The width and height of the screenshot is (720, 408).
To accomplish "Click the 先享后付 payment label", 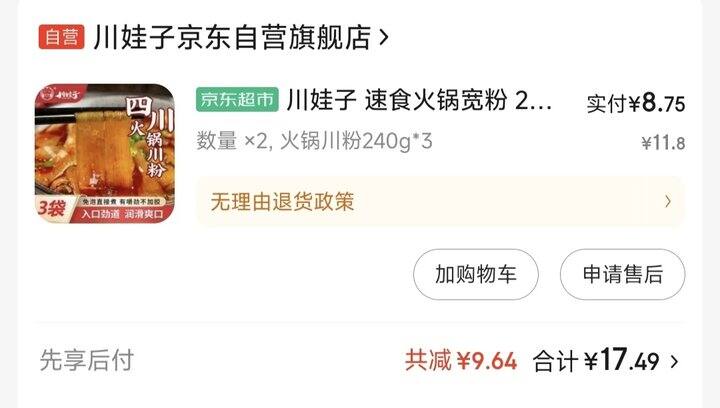I will coord(87,360).
